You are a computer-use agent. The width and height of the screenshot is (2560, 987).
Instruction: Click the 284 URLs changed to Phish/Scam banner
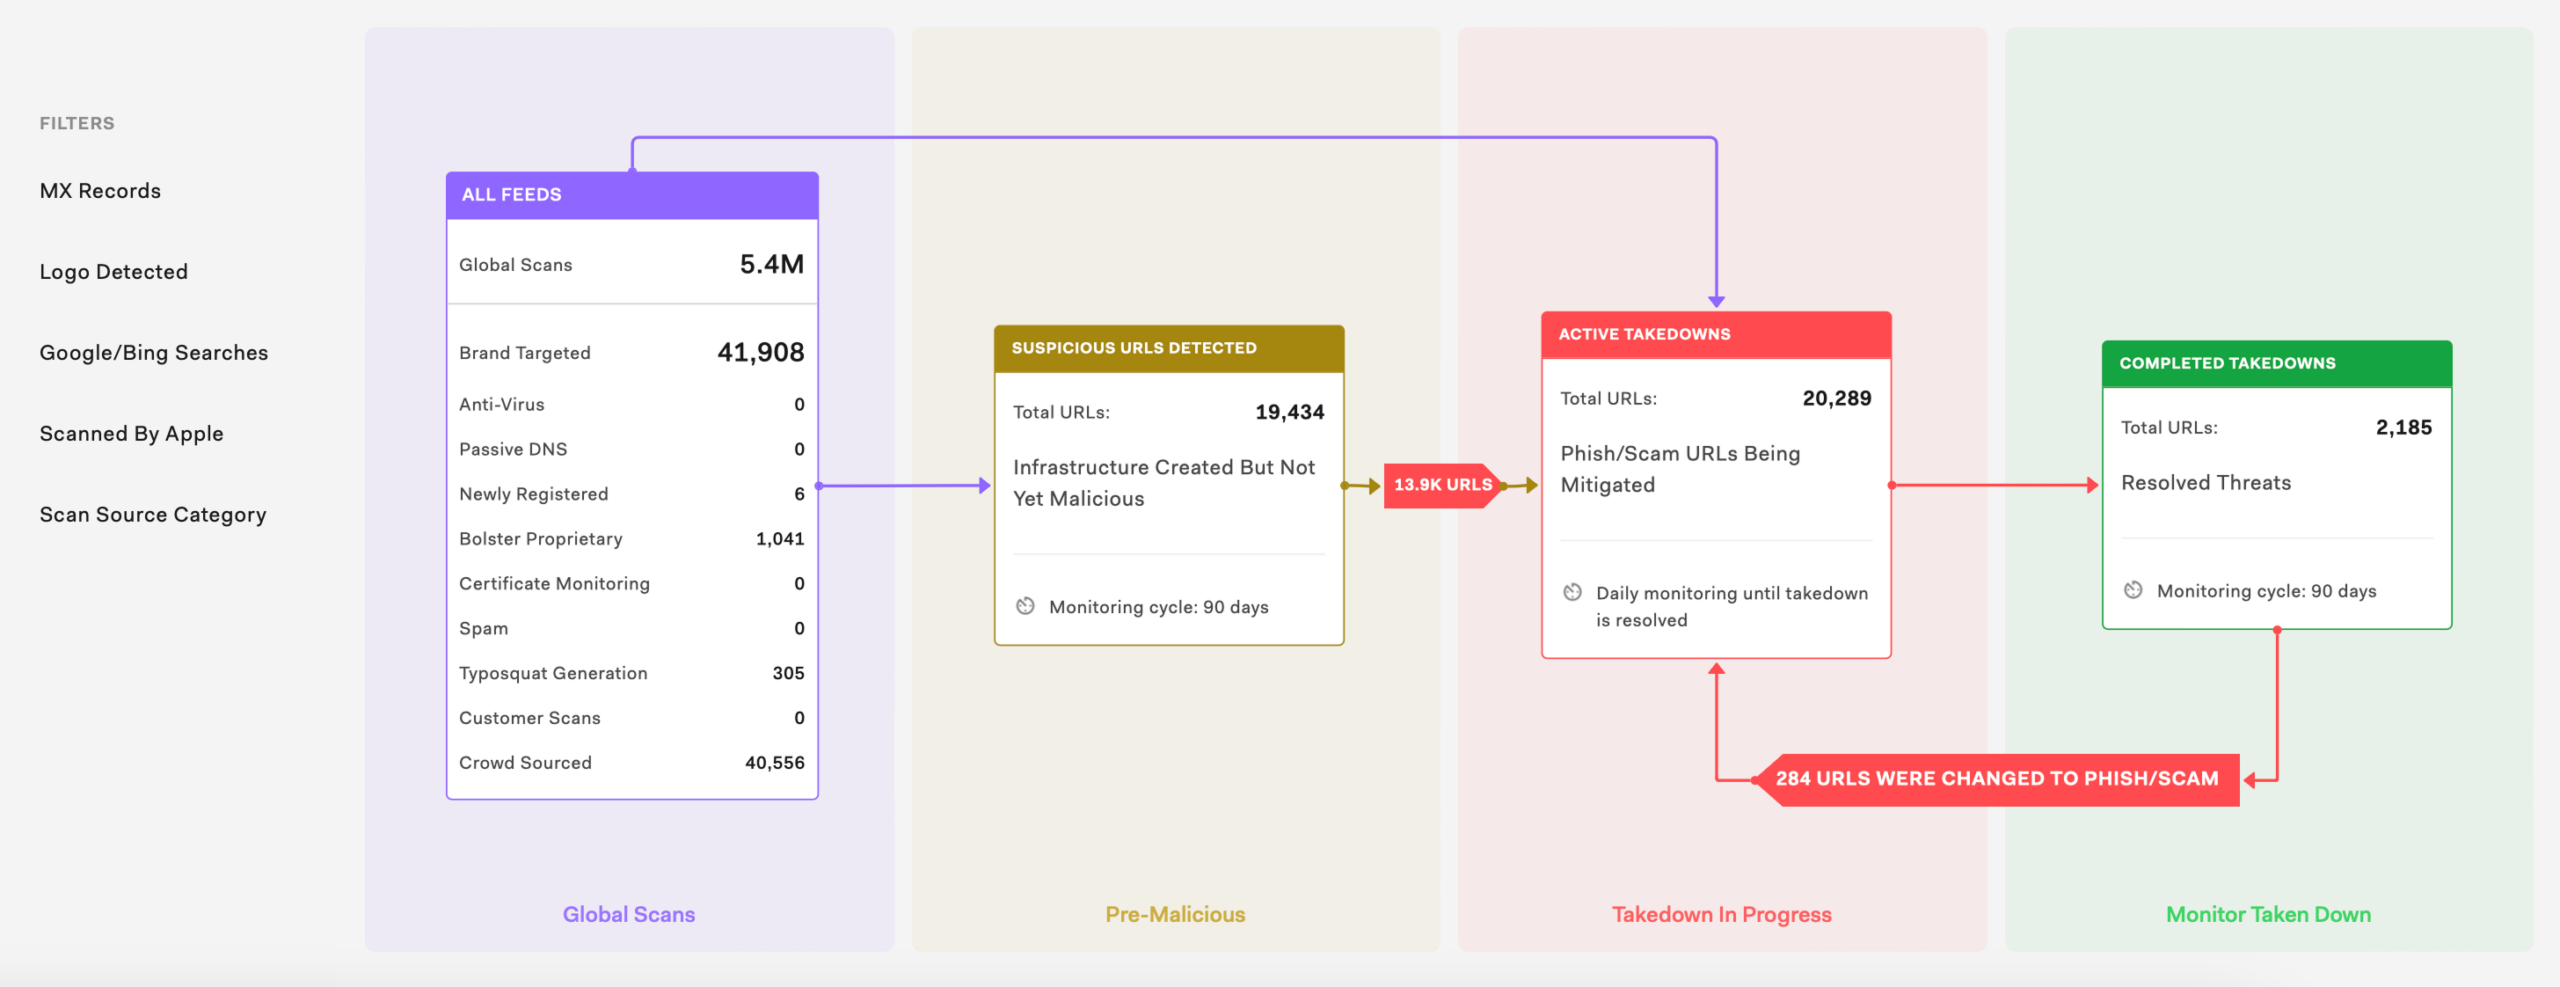(x=1996, y=779)
